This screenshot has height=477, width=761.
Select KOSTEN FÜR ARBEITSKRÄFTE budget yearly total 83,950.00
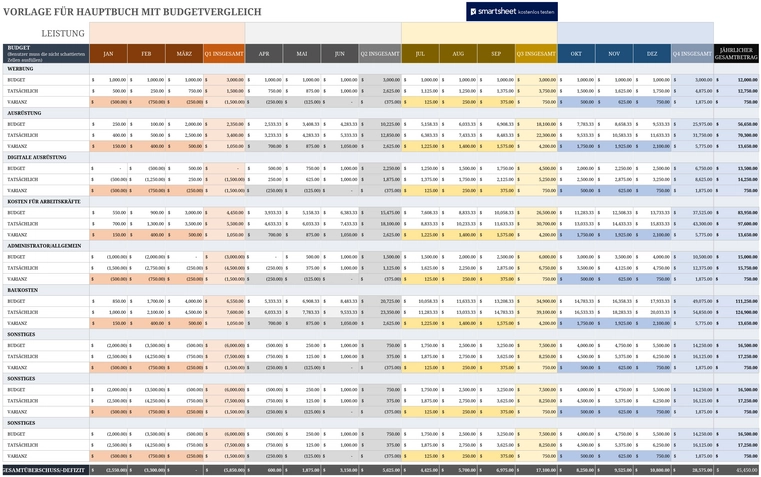pos(736,213)
